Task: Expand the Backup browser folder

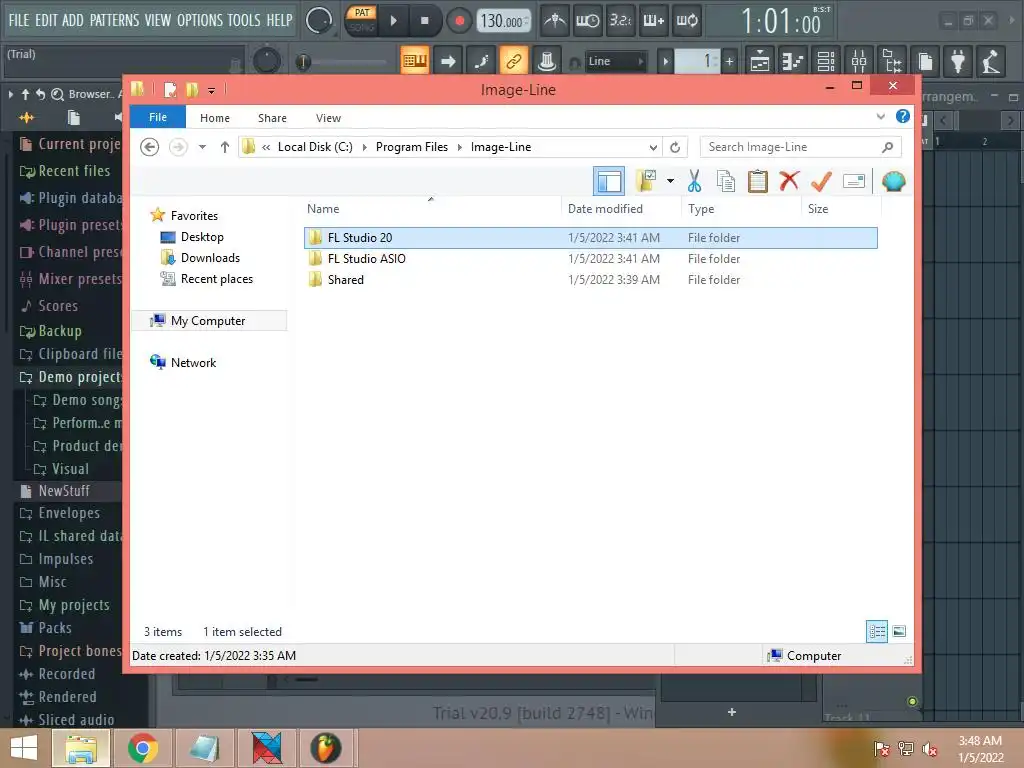Action: [x=50, y=331]
